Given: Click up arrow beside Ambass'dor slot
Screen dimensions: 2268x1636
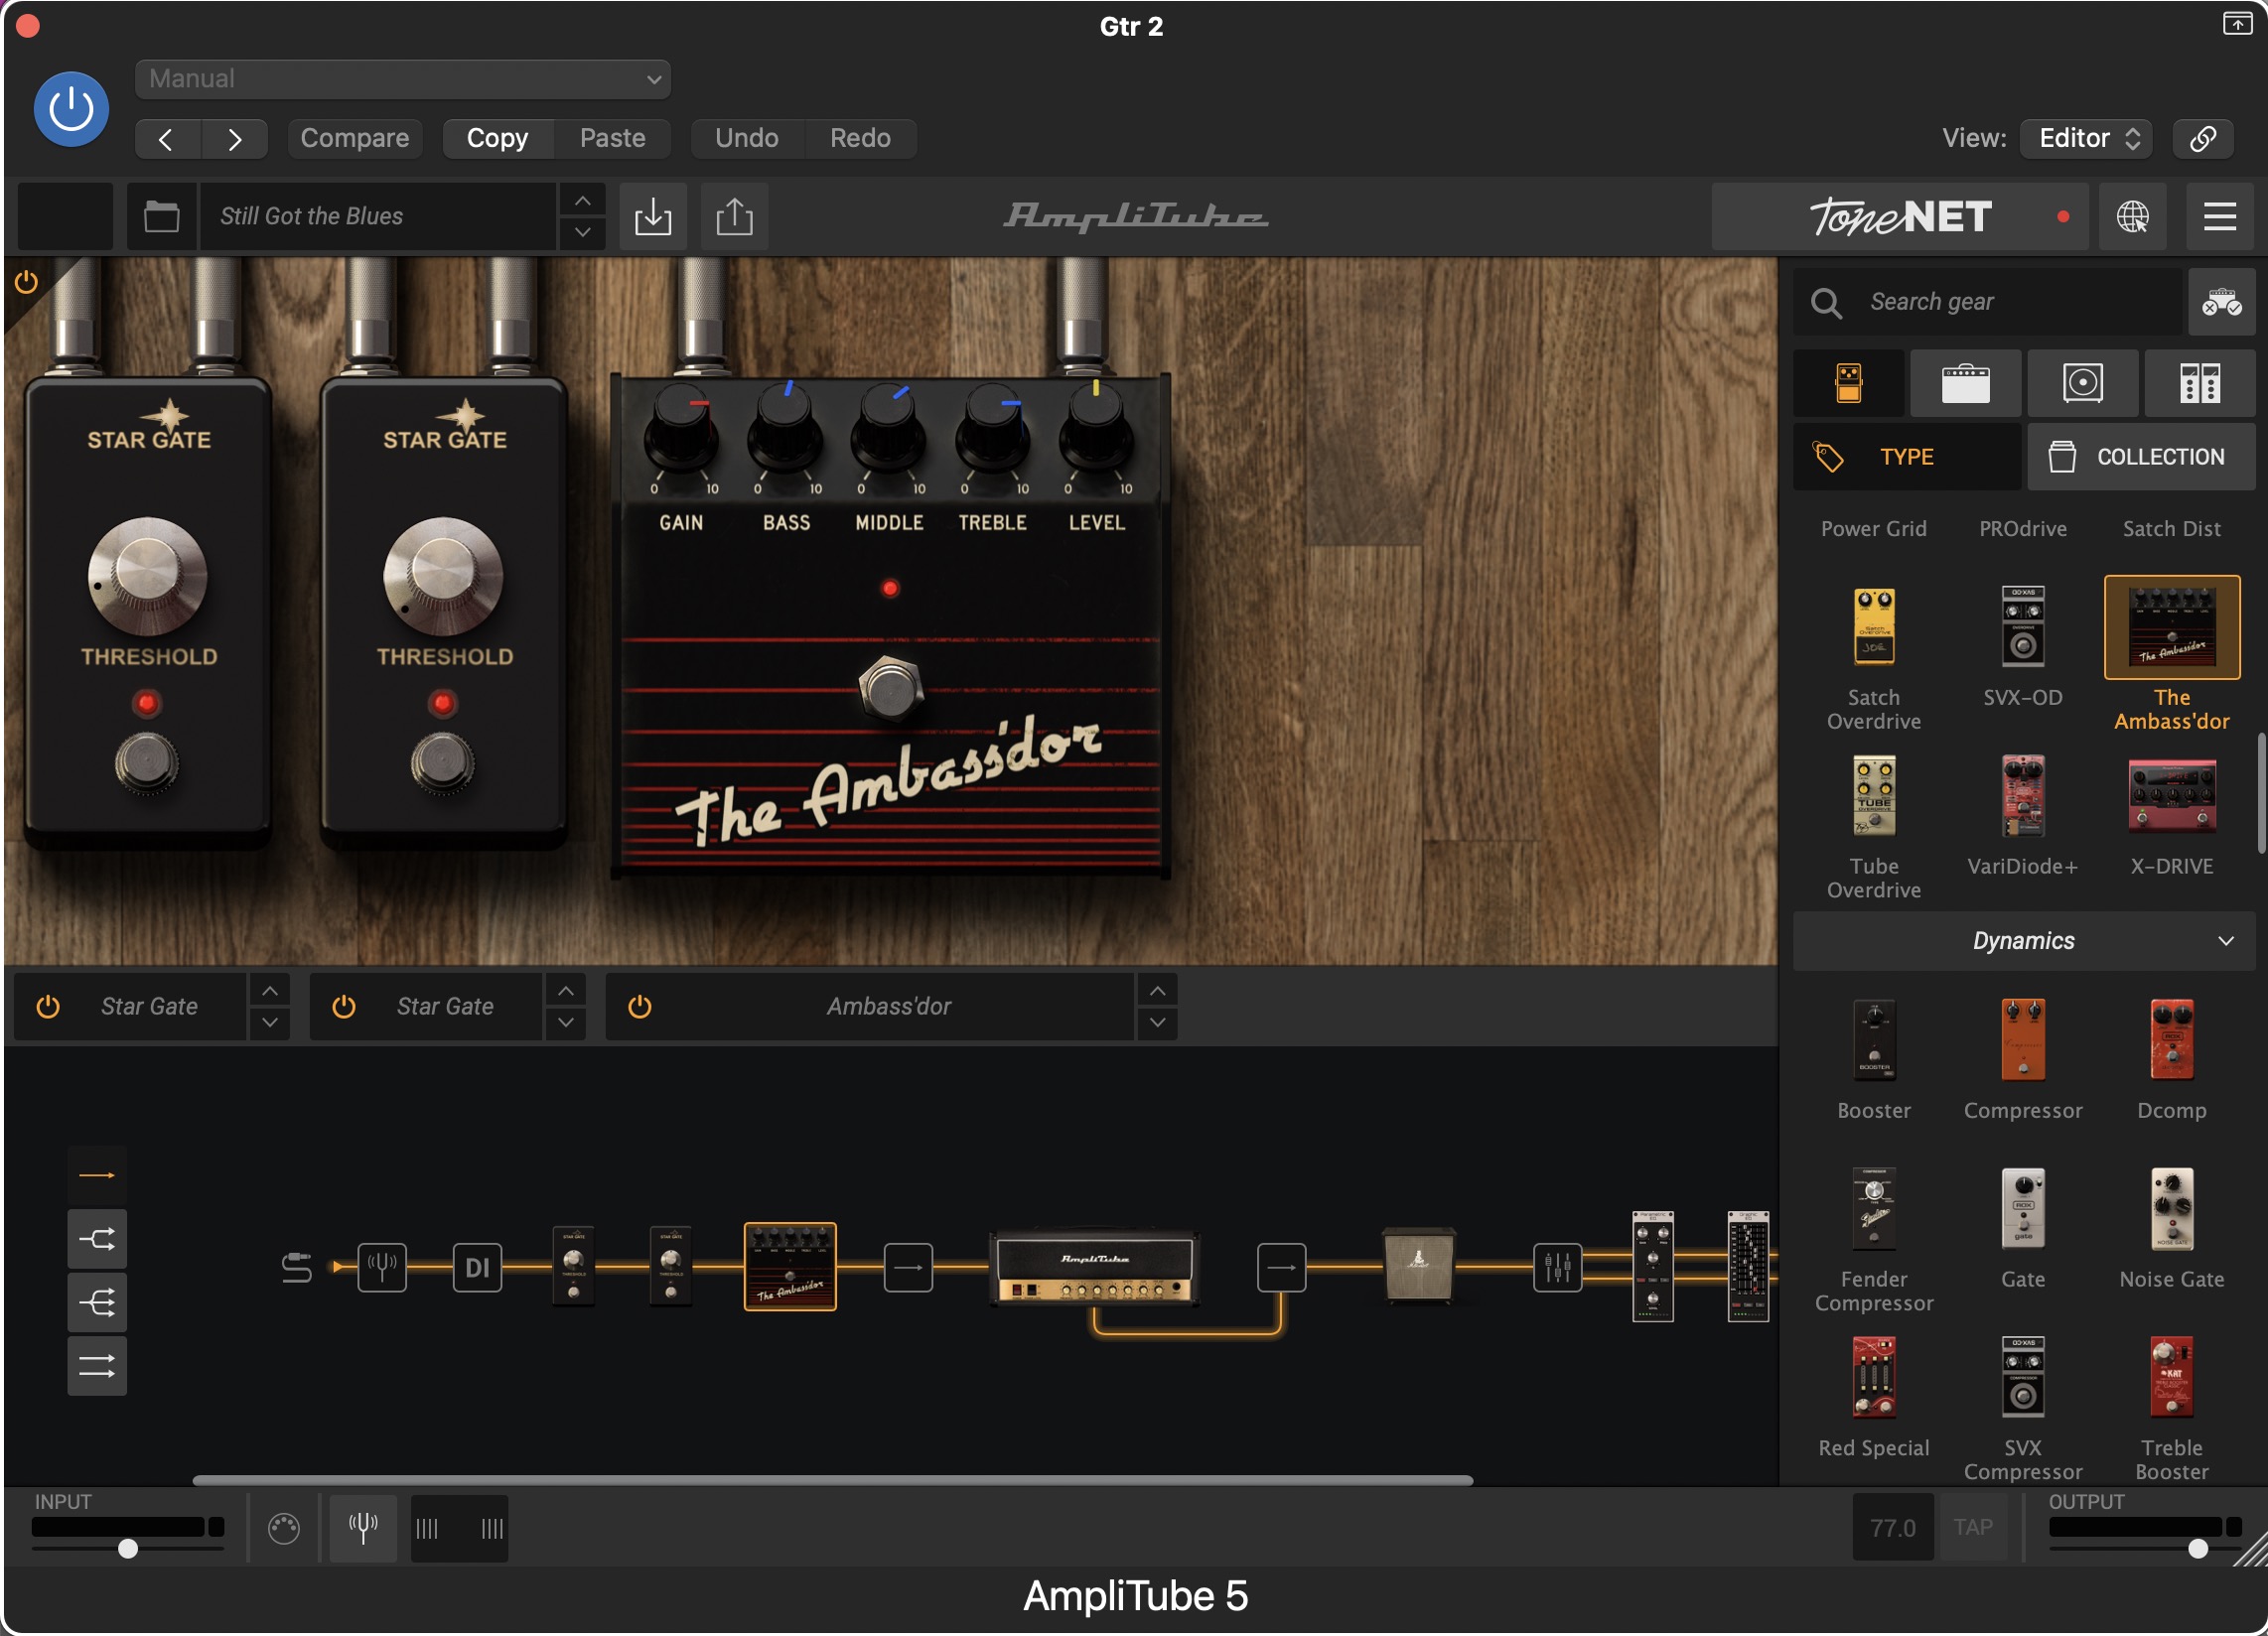Looking at the screenshot, I should pyautogui.click(x=1157, y=991).
